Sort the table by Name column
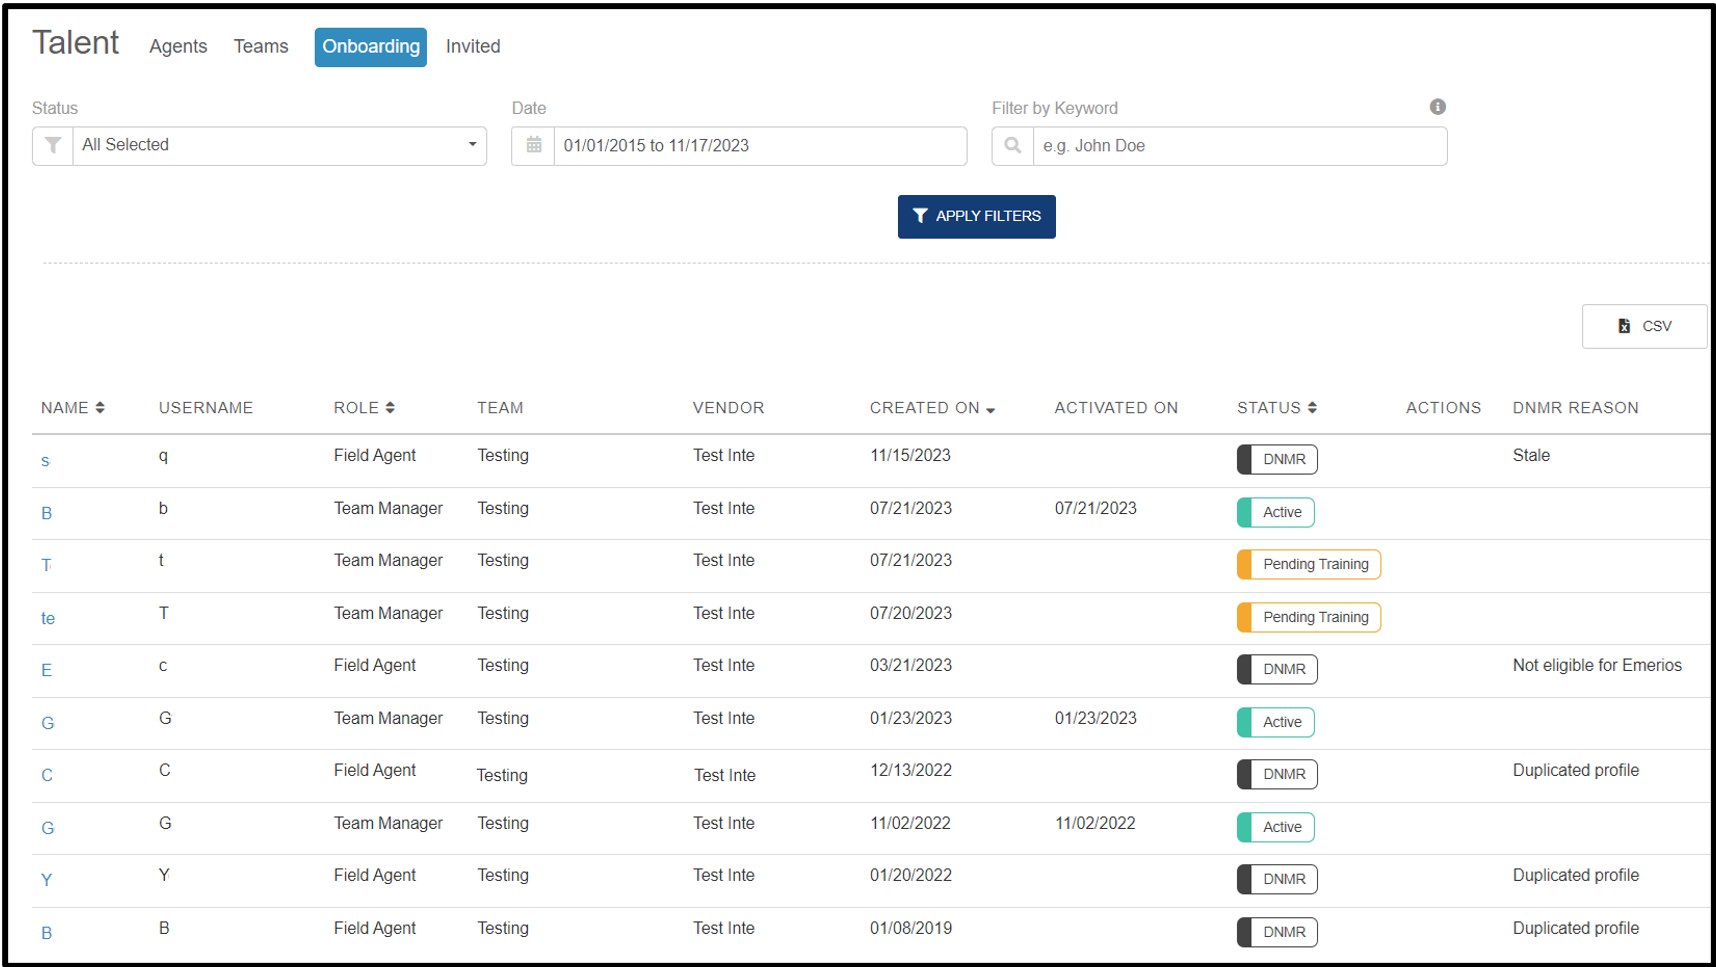 73,408
